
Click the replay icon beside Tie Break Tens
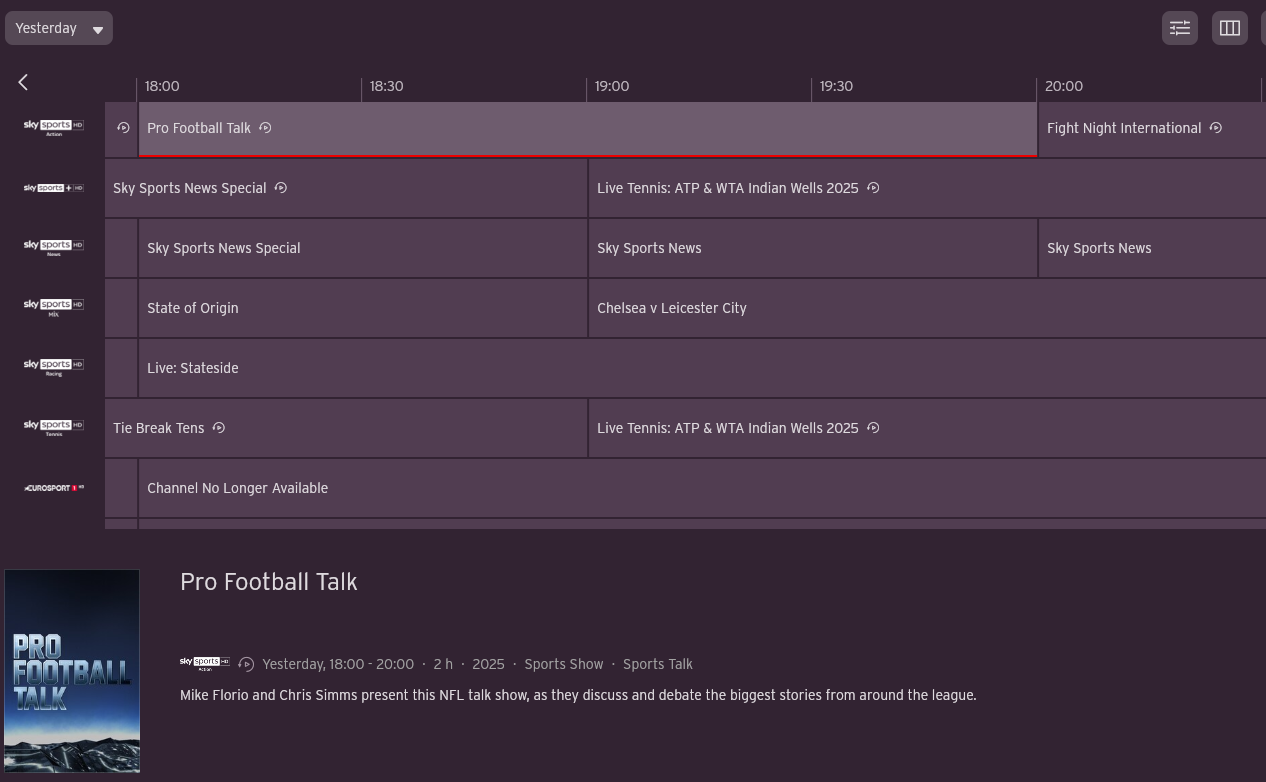[218, 428]
